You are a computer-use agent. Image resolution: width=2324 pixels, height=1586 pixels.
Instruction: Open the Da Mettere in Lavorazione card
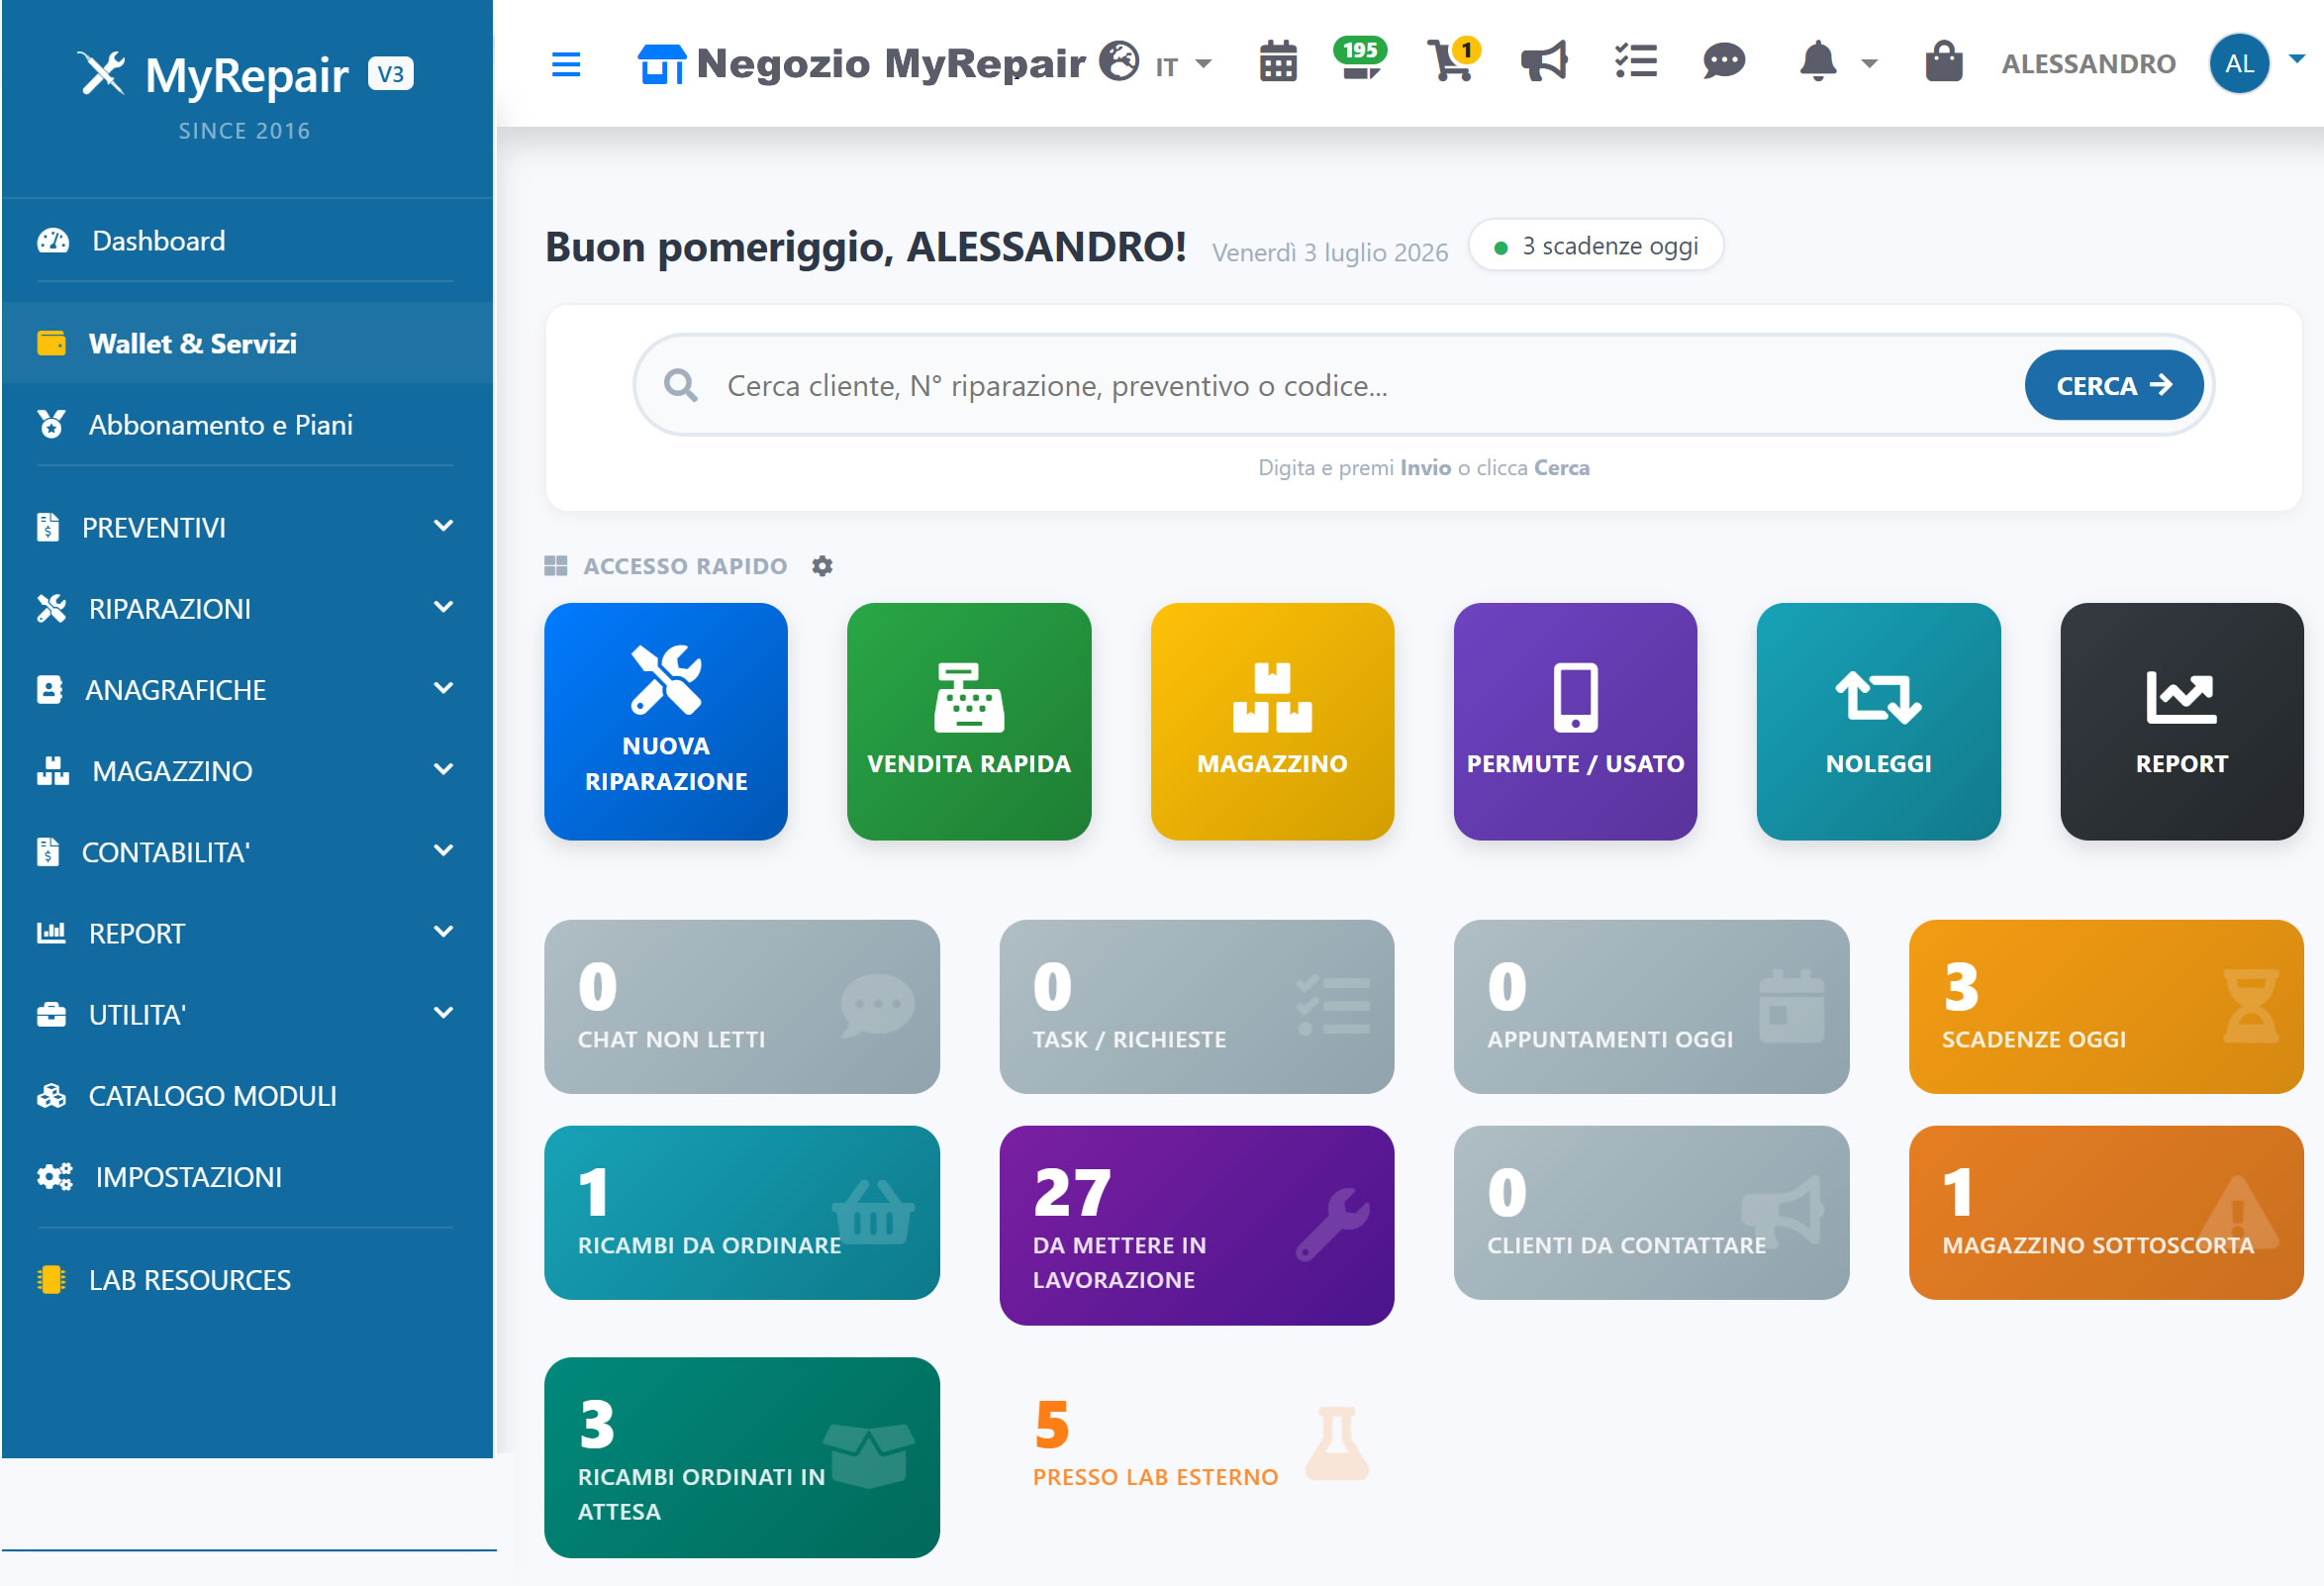1196,1225
